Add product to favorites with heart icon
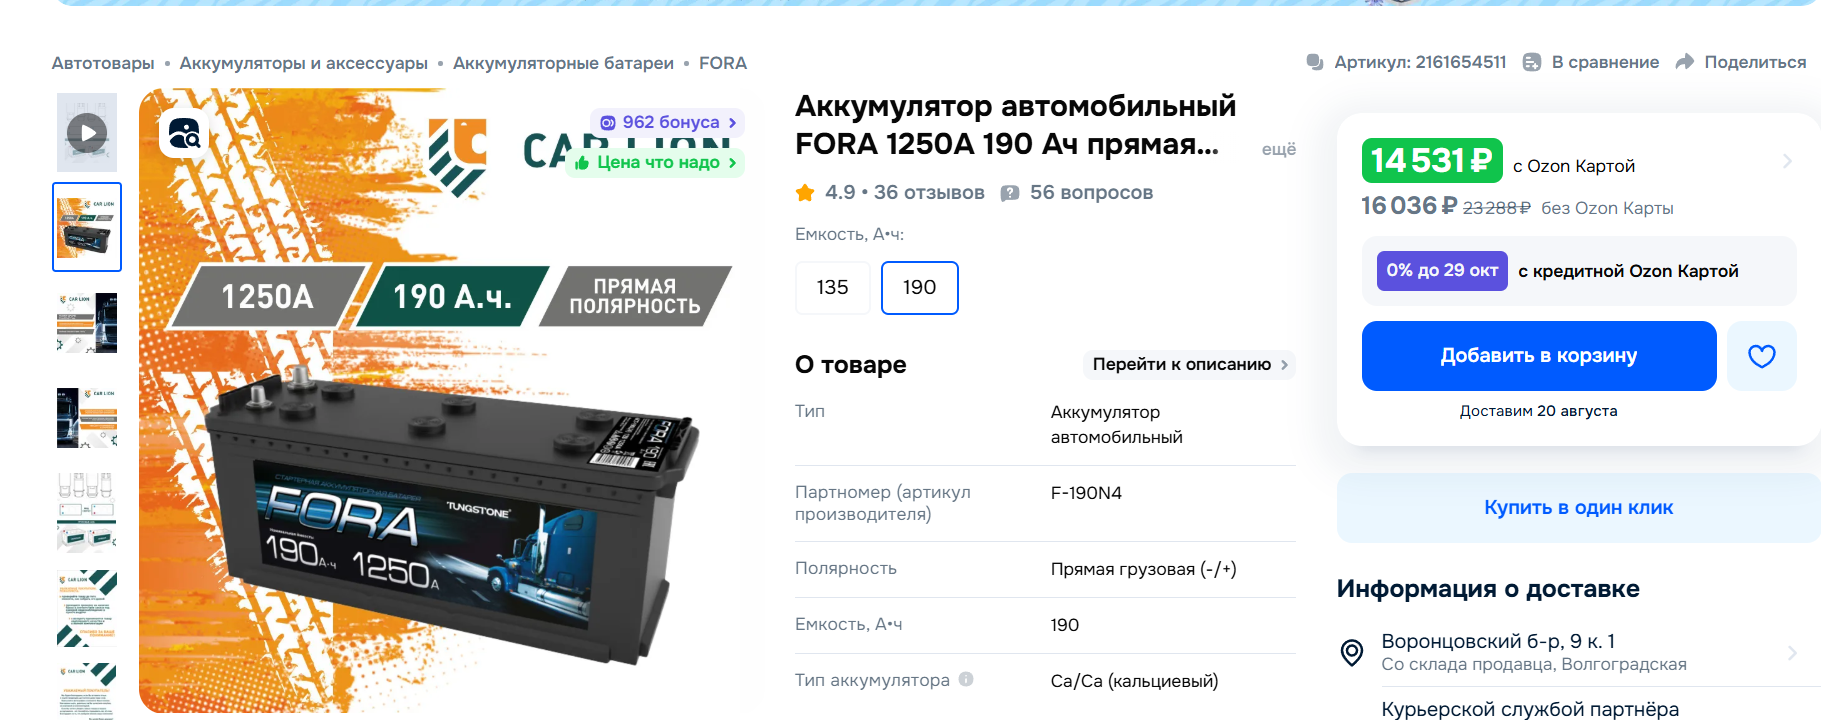This screenshot has width=1821, height=720. 1761,356
